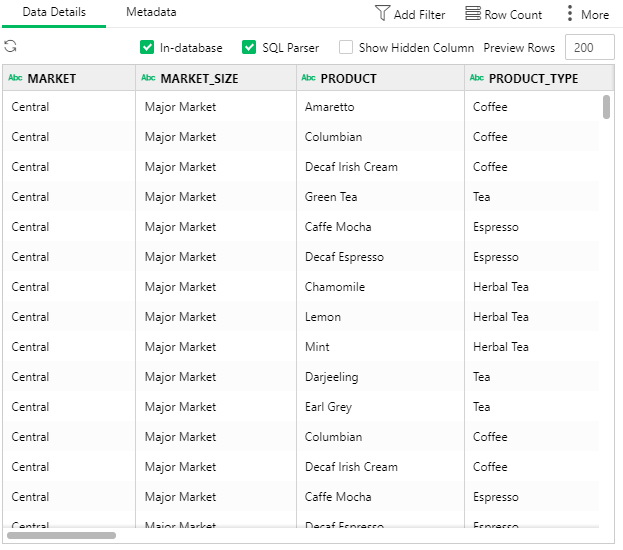Screen dimensions: 623x550
Task: Click the Abc type icon for PRODUCT_TYPE column
Action: pos(477,78)
